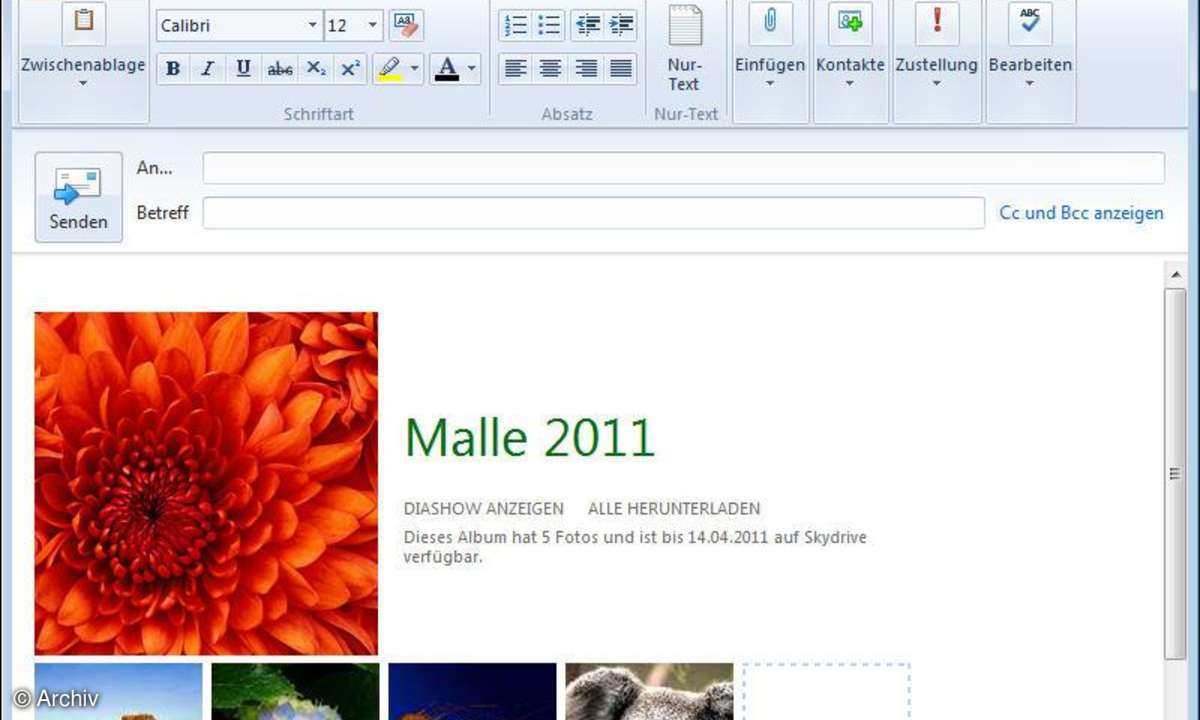Open the Zwischenablage clipboard icon
Screen dimensions: 1200x720
[84, 22]
